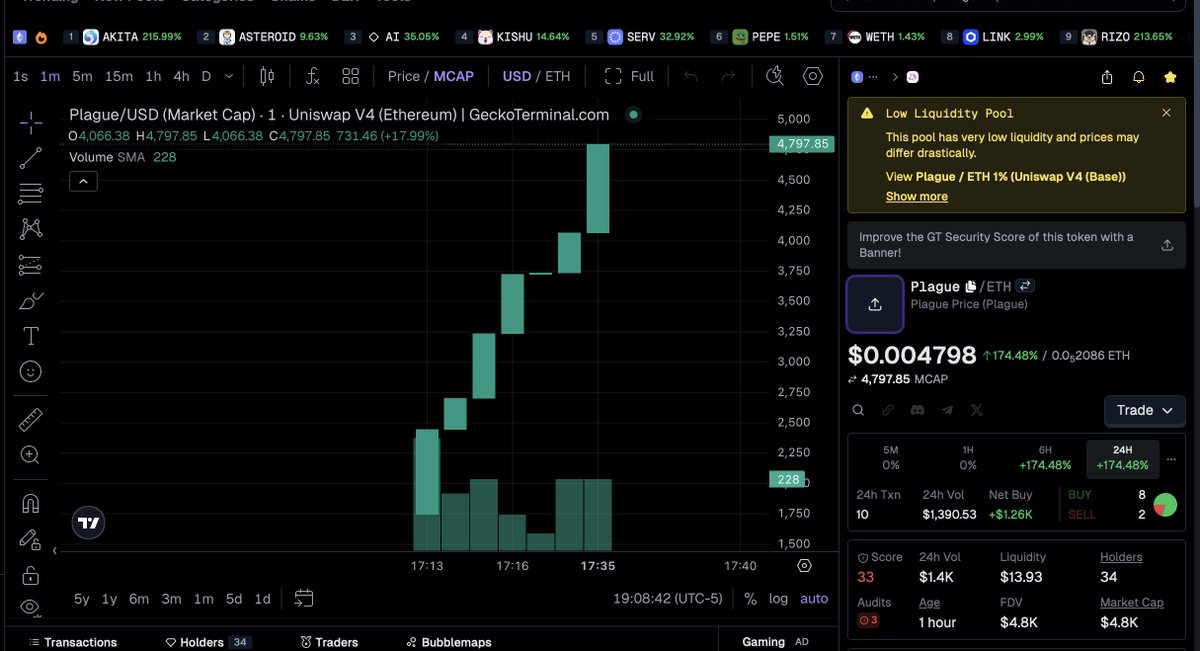Open Plague / ETH 1% Uniswap V4 Base pool

1021,177
